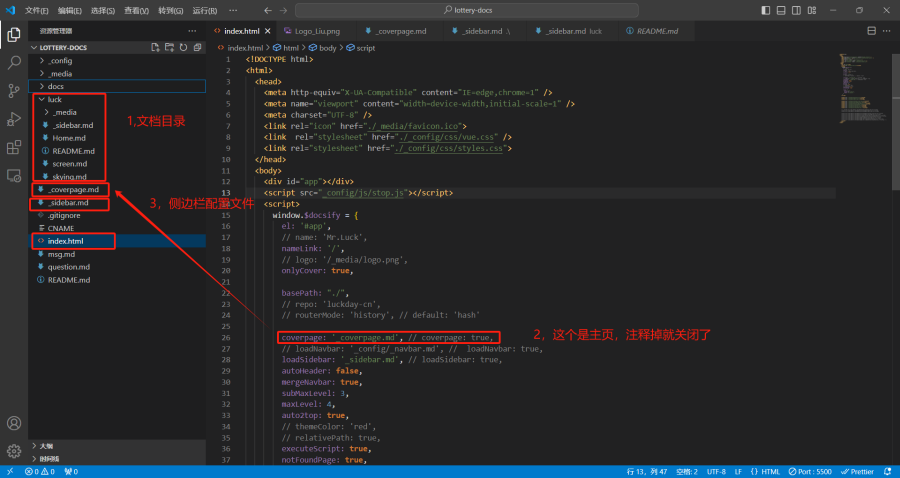Expand the docs folder
This screenshot has height=478, width=900.
click(x=117, y=86)
